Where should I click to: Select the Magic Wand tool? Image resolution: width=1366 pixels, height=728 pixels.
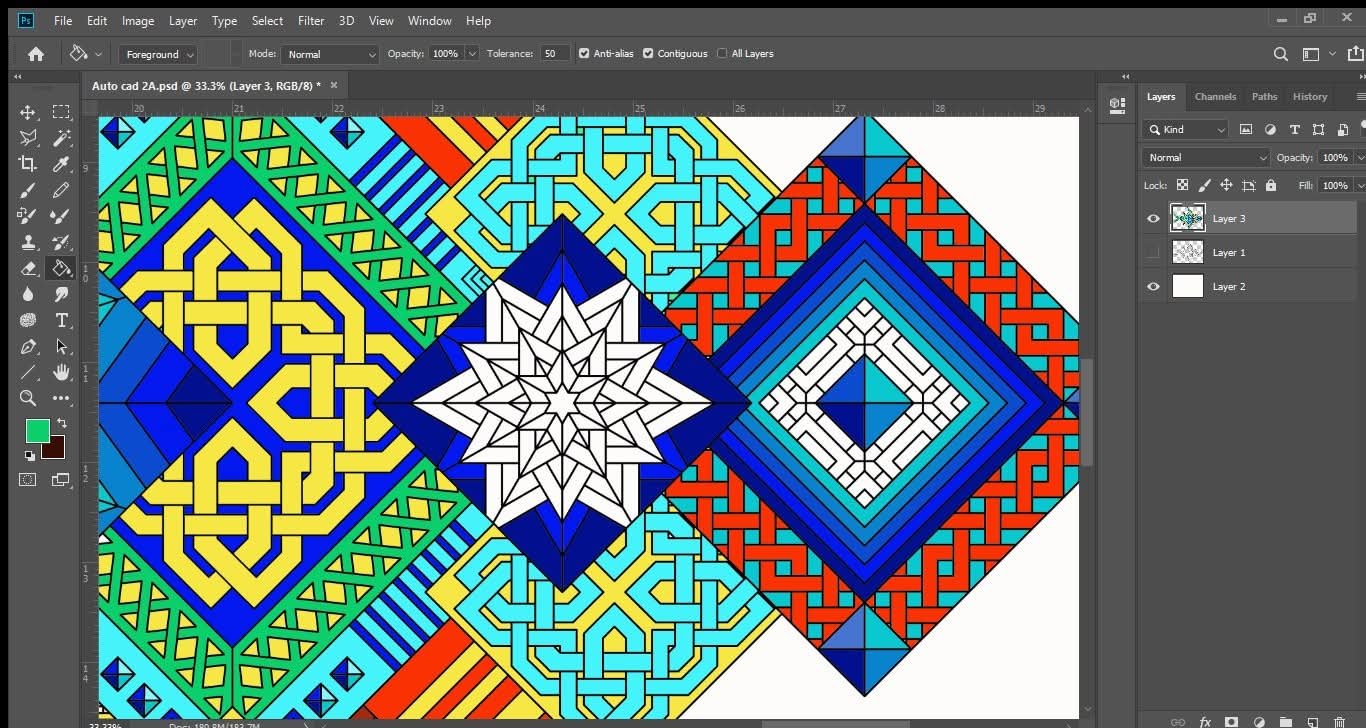tap(61, 138)
